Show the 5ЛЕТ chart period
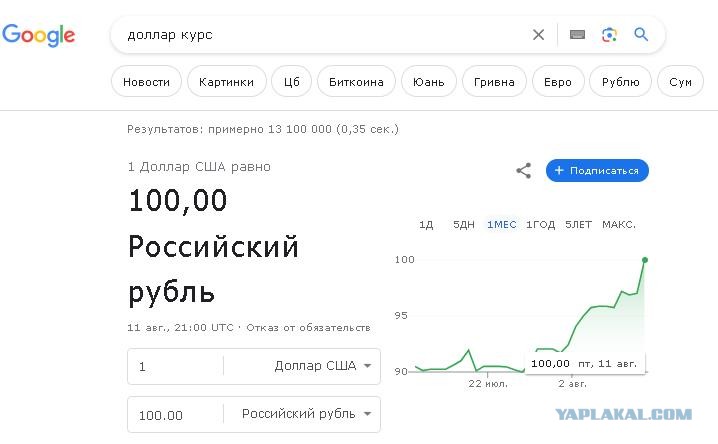The height and width of the screenshot is (444, 718). [x=578, y=225]
